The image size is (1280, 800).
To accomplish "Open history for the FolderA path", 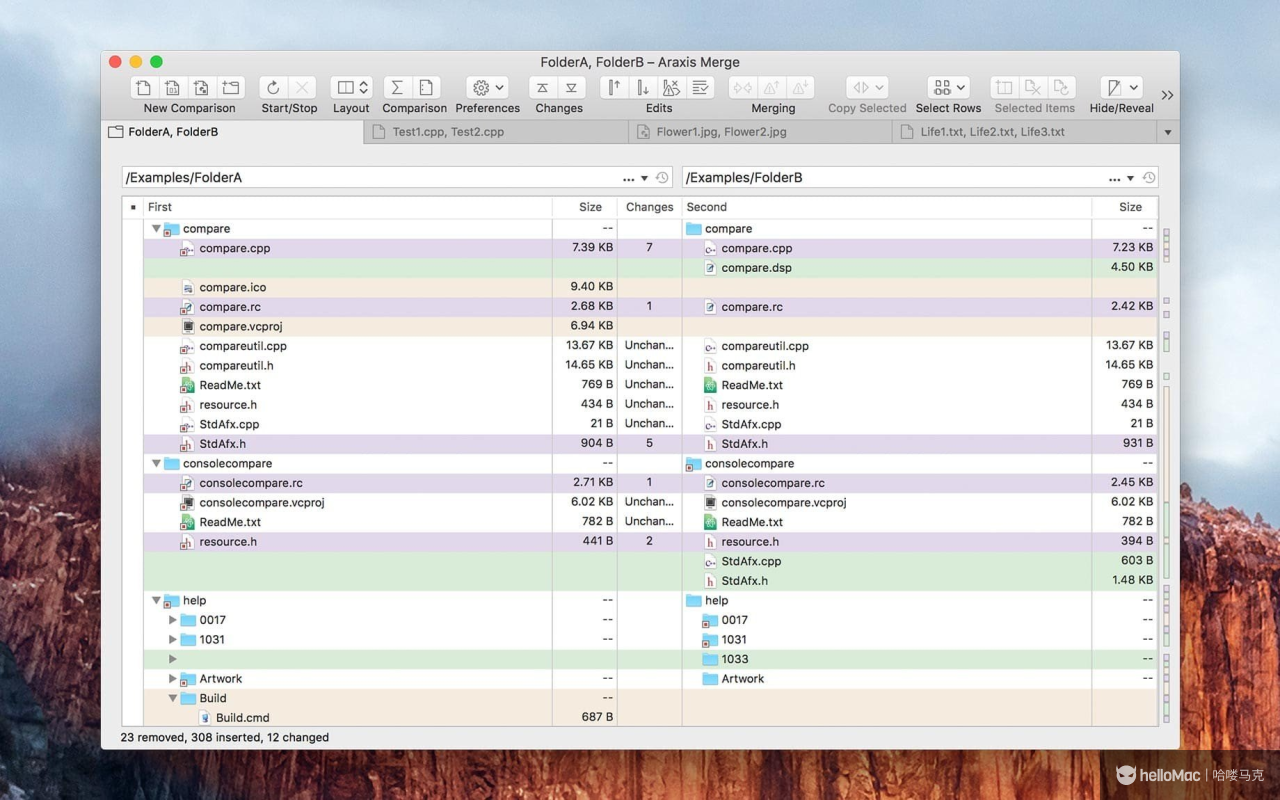I will point(662,178).
